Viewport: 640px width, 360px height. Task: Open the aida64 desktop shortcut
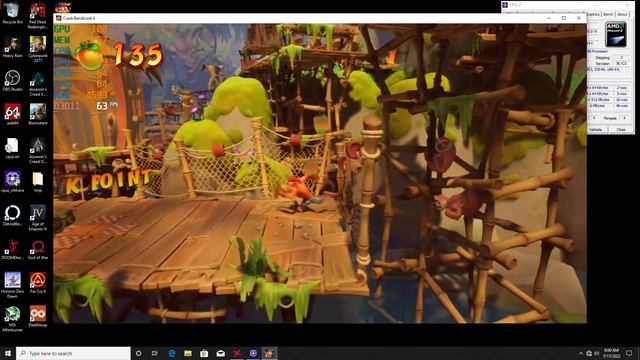coord(12,114)
